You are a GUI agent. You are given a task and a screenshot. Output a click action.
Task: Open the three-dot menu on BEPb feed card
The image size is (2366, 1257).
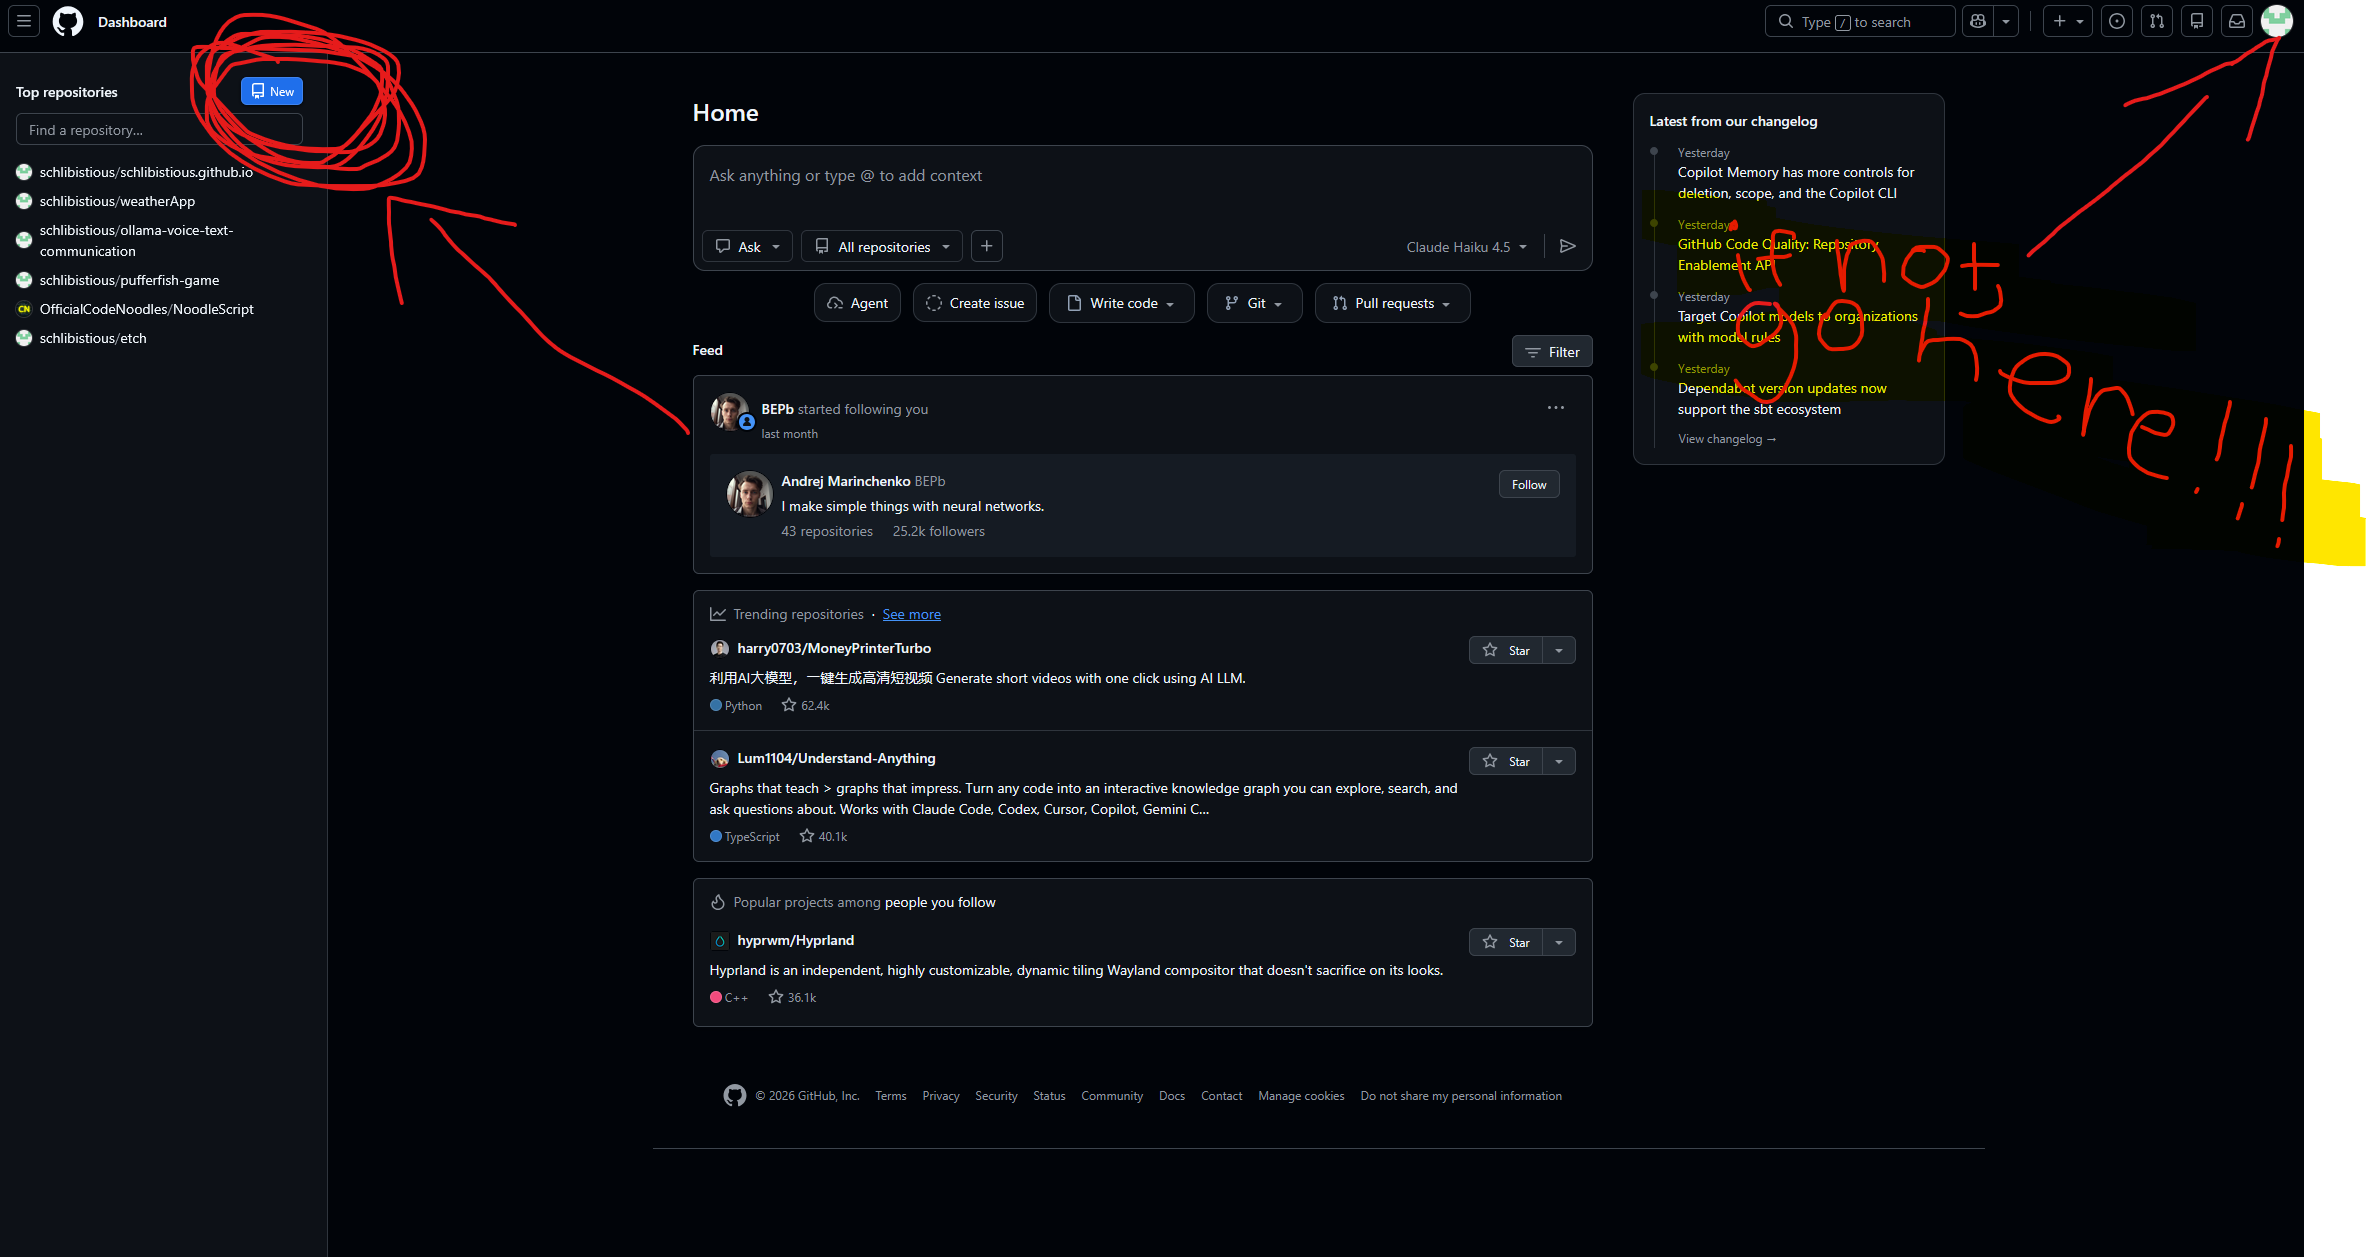point(1556,408)
